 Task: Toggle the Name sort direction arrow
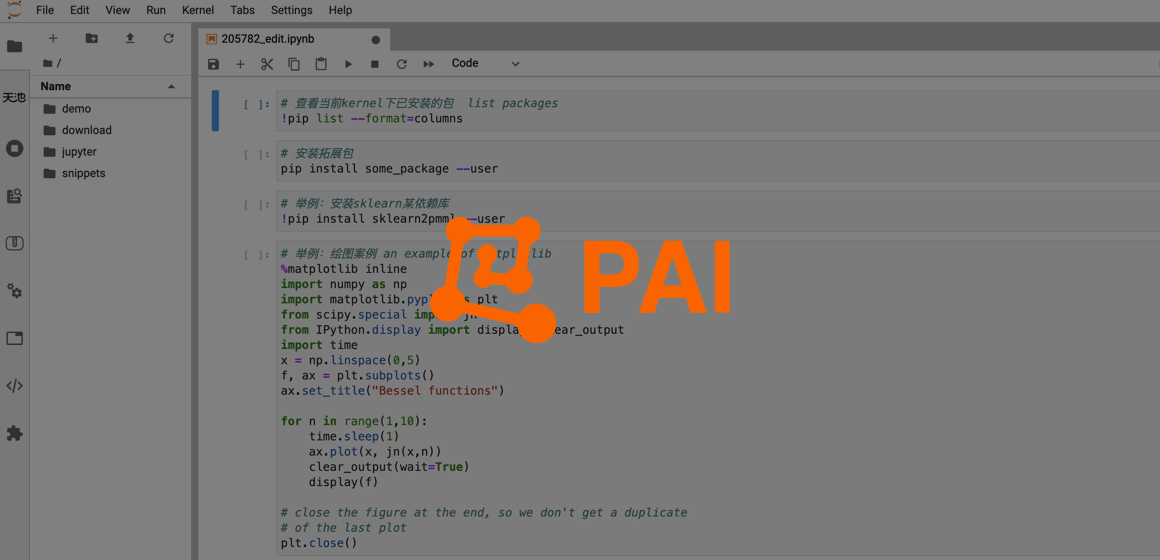click(x=172, y=87)
